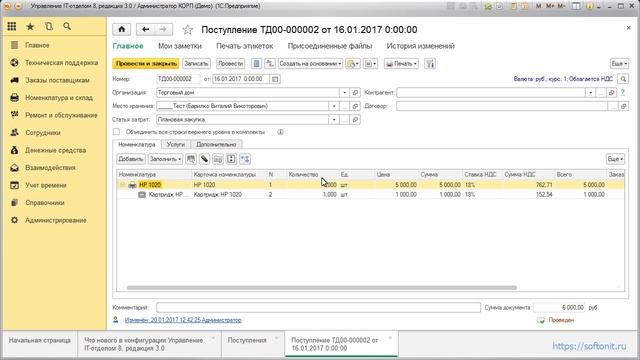Open search magnifier in sidebar toolbar

click(67, 27)
